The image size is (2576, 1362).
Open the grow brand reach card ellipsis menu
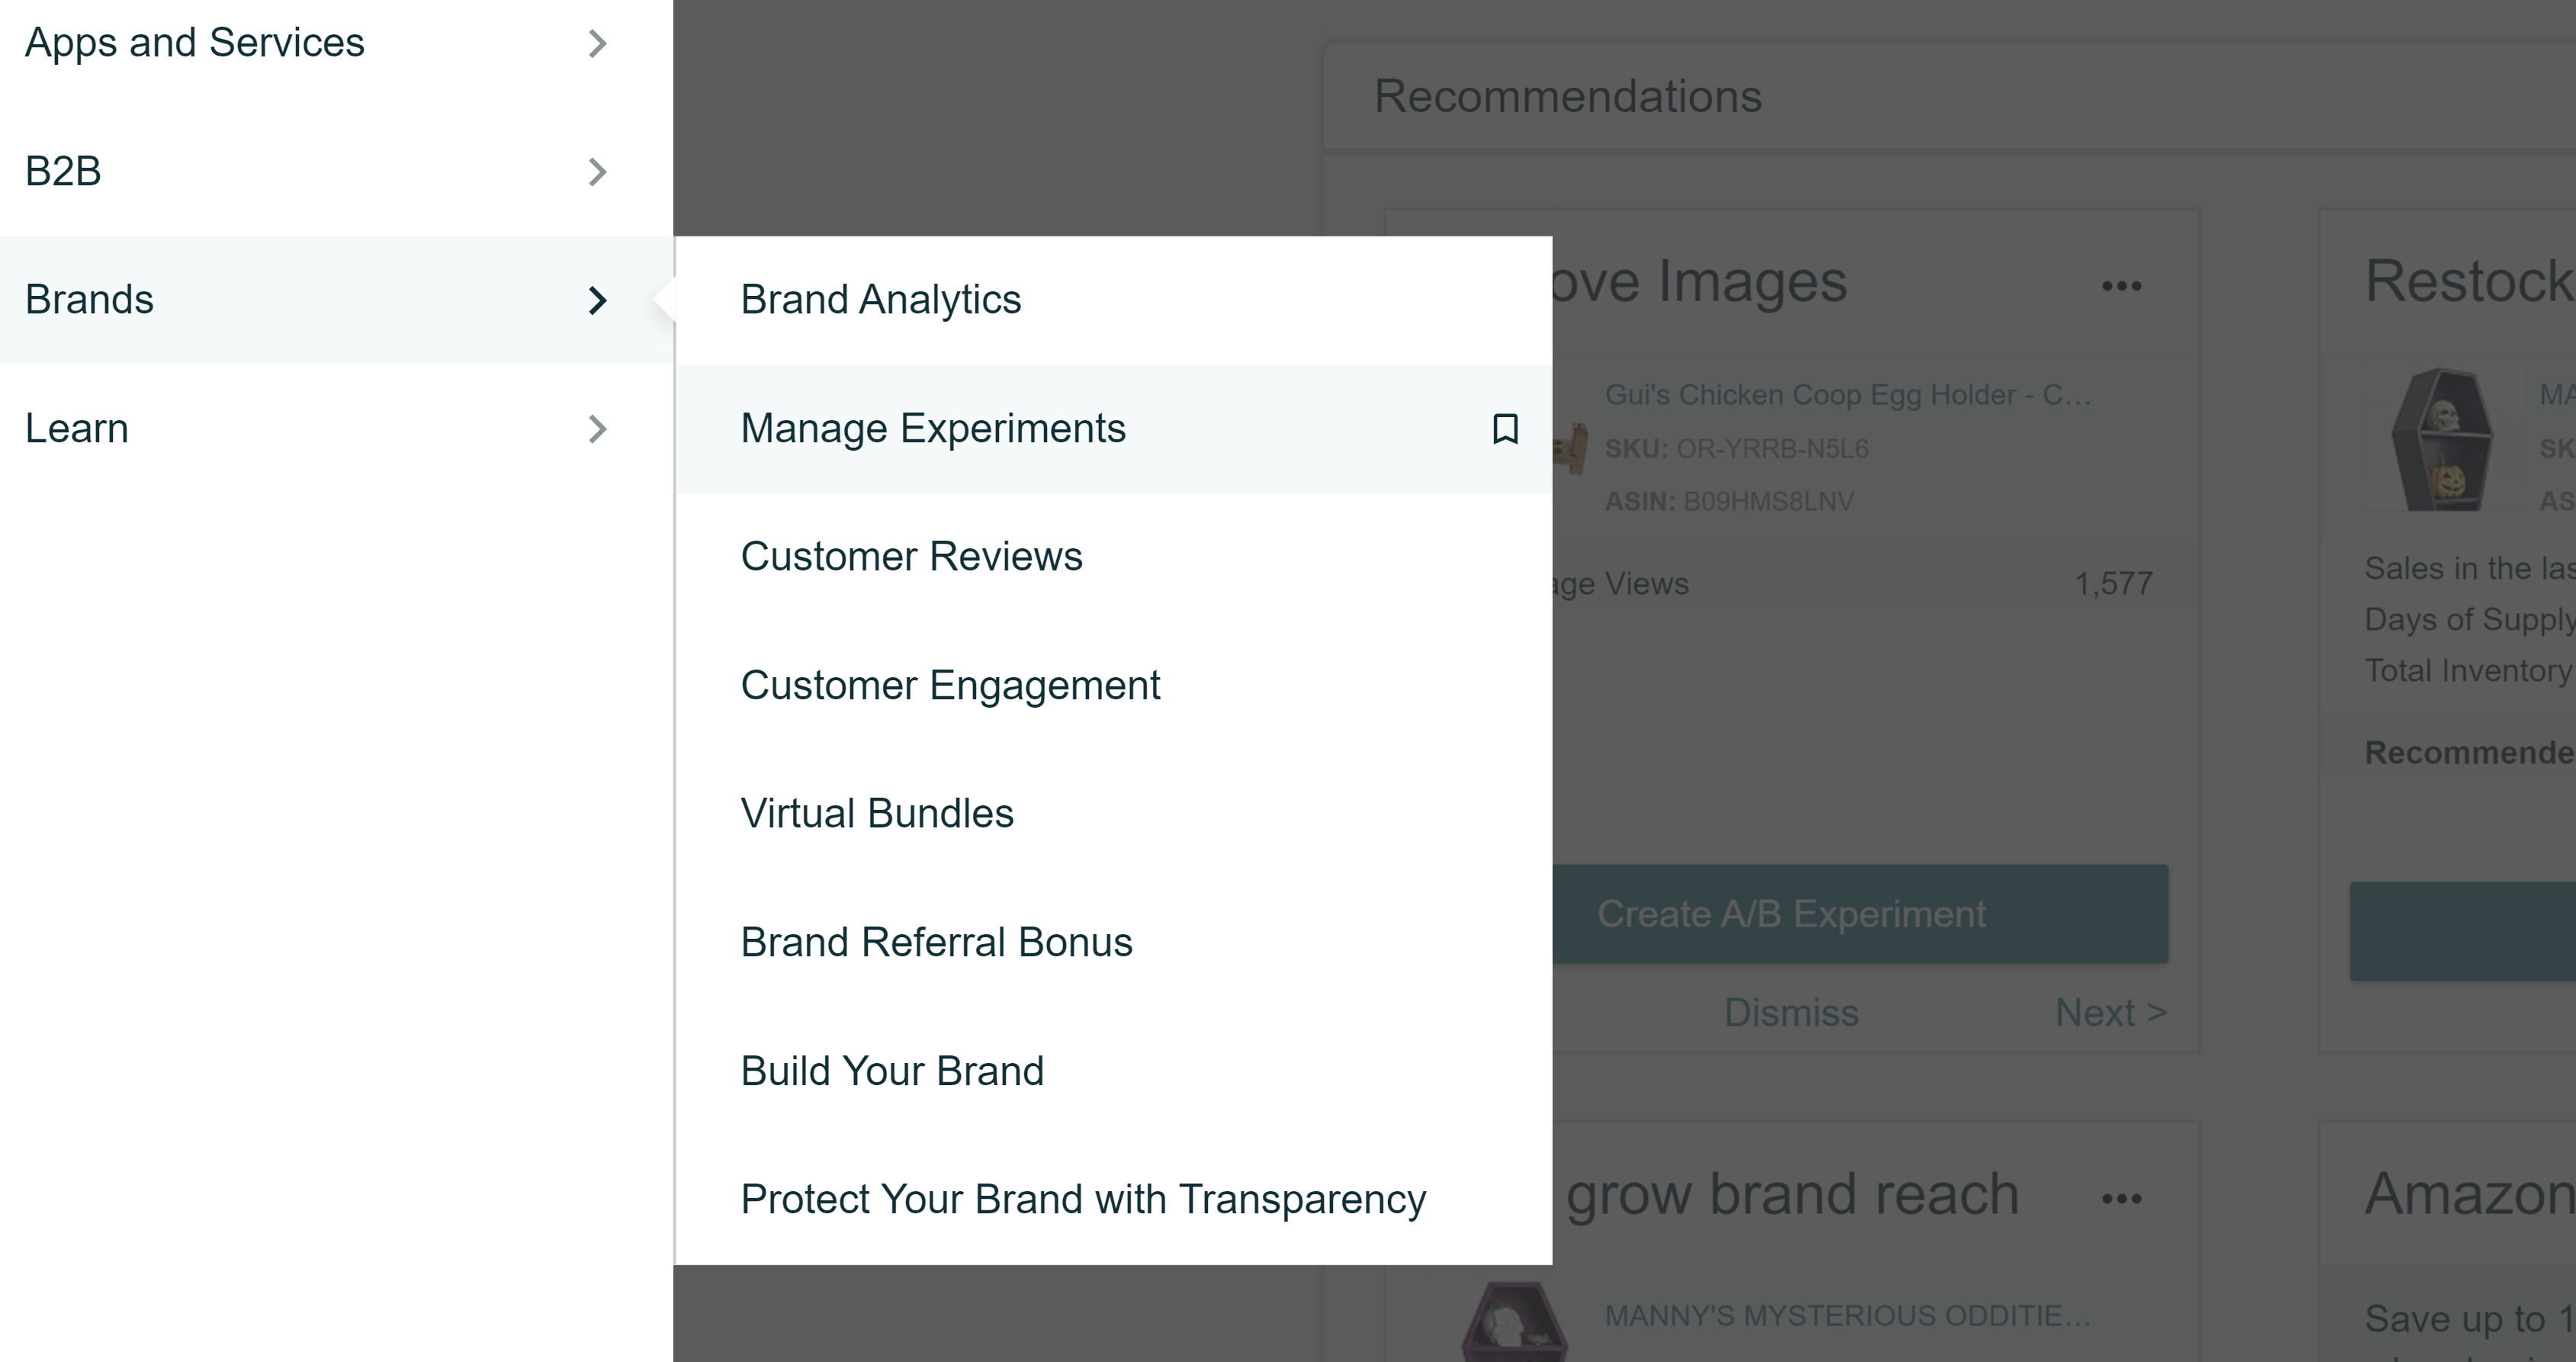(x=2121, y=1199)
